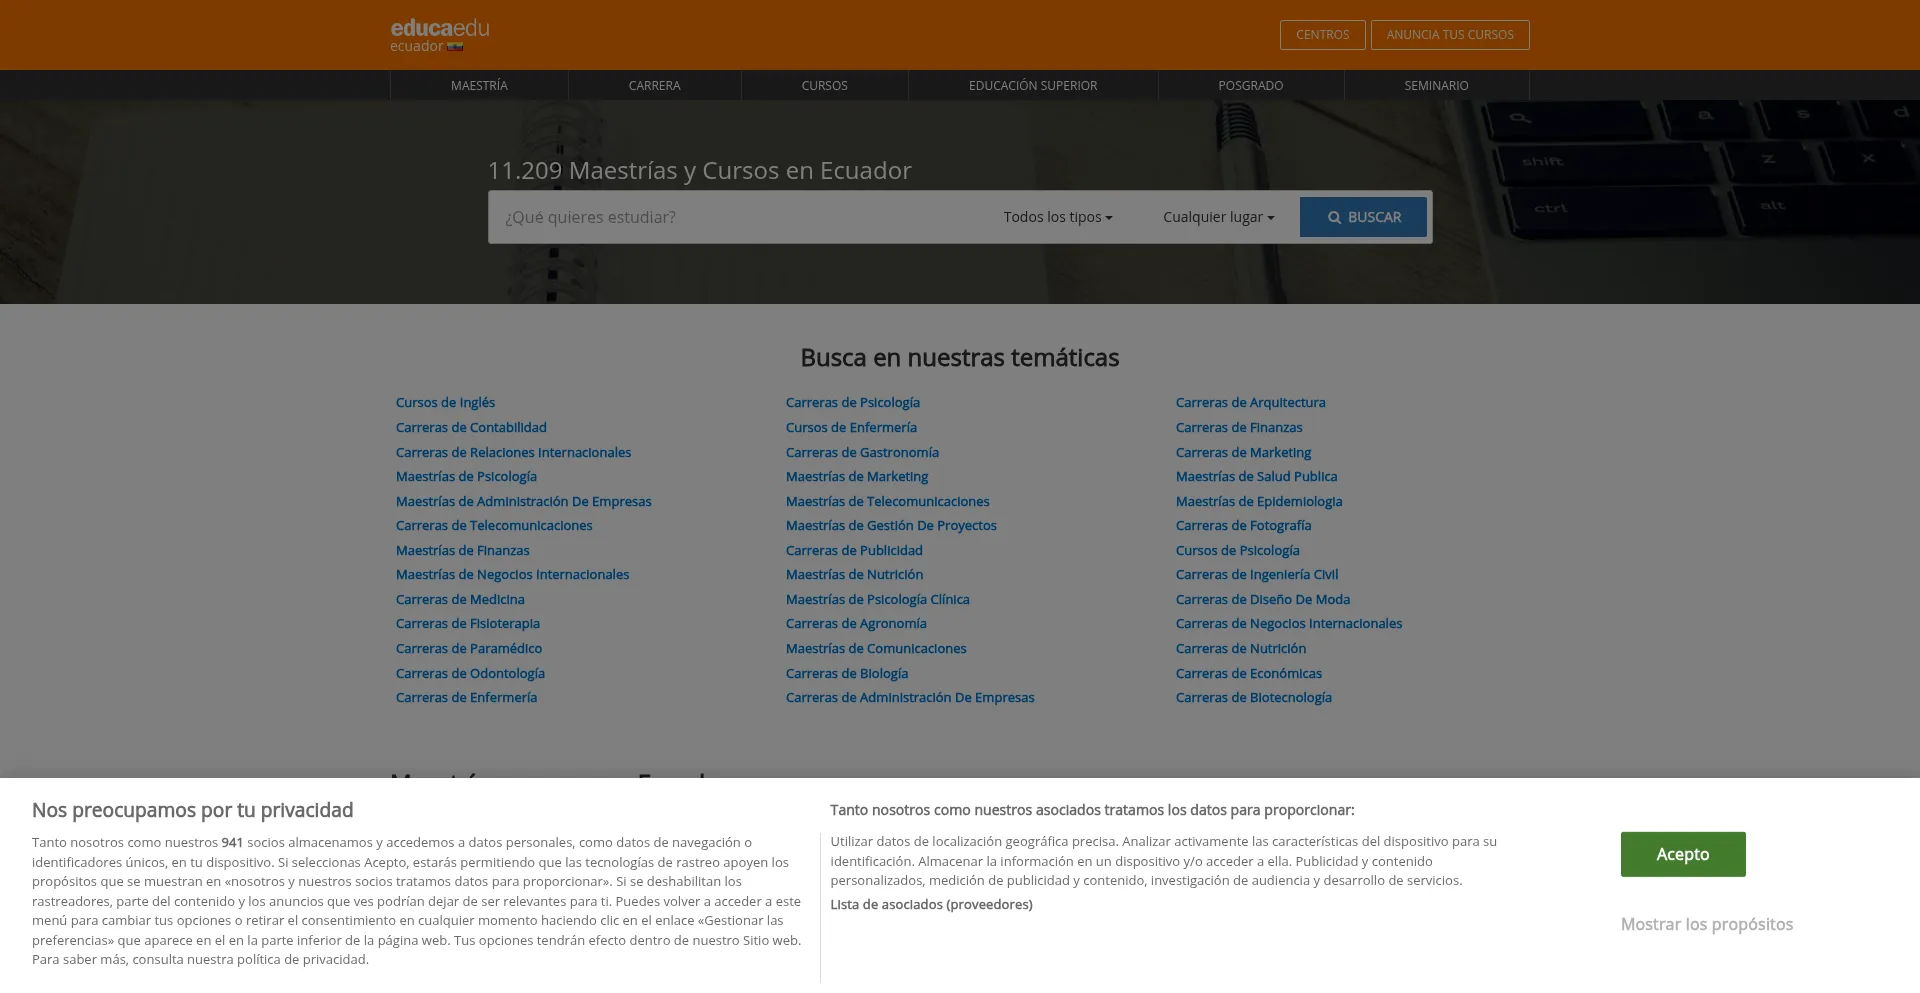Open the MAESTRÍA menu item

pyautogui.click(x=479, y=86)
